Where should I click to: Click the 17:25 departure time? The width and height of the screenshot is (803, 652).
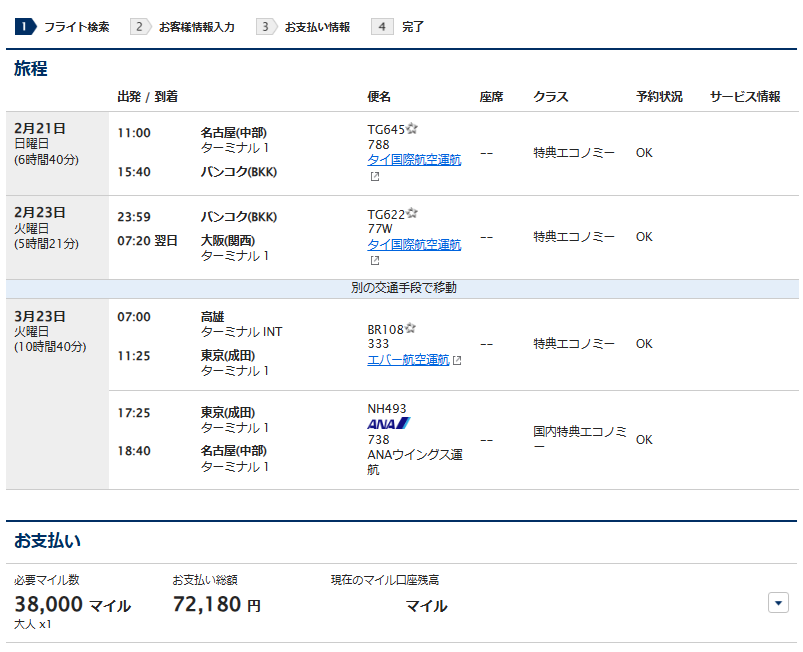tap(134, 413)
